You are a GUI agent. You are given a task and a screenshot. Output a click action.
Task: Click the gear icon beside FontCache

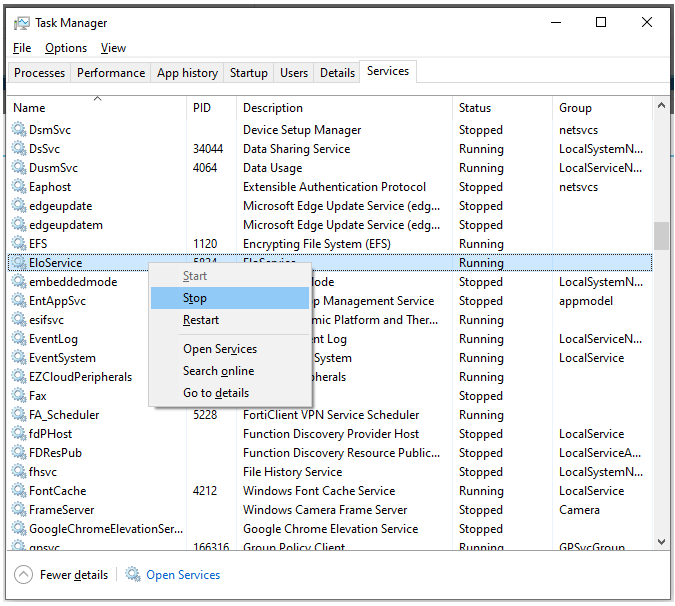[x=19, y=491]
